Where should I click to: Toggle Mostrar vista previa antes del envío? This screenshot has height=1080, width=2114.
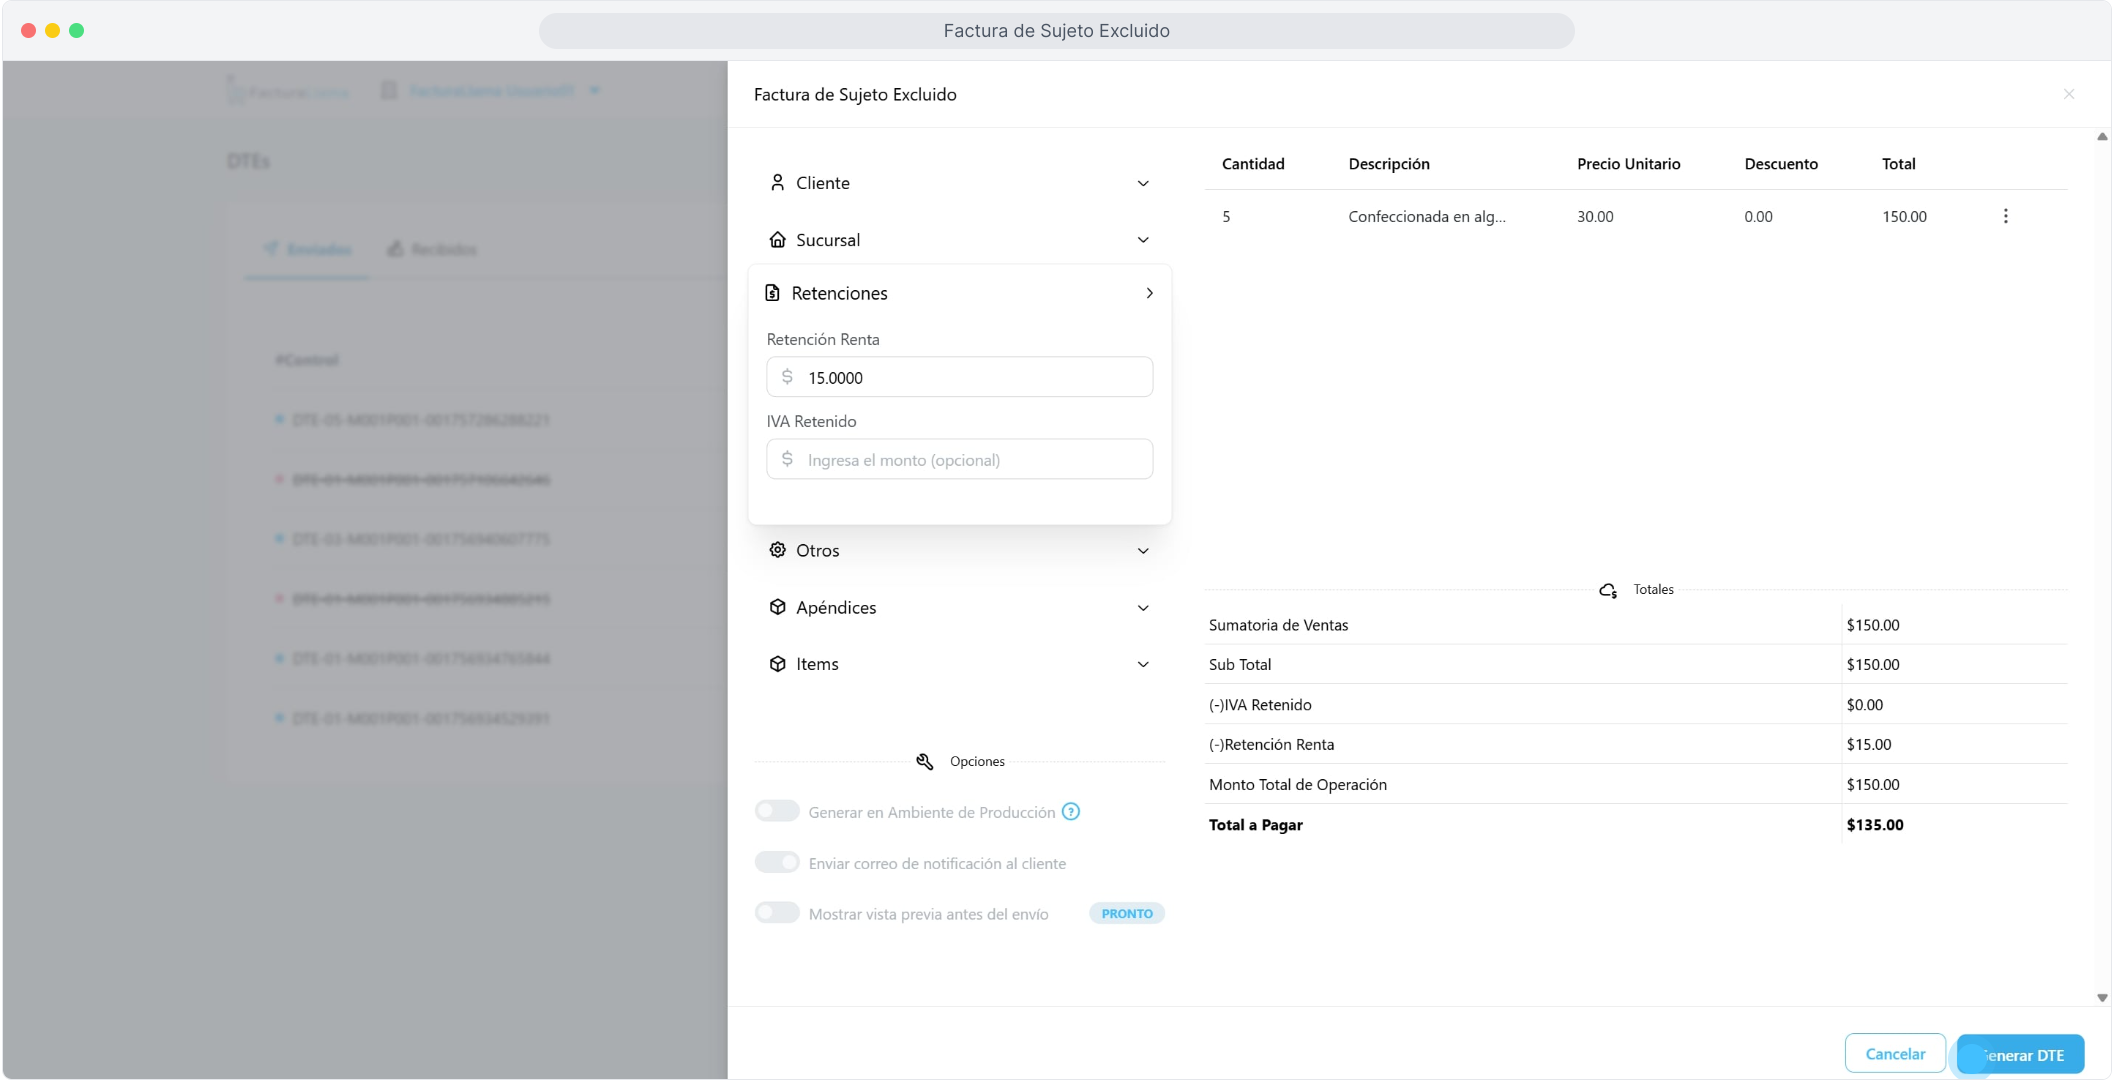pos(777,913)
